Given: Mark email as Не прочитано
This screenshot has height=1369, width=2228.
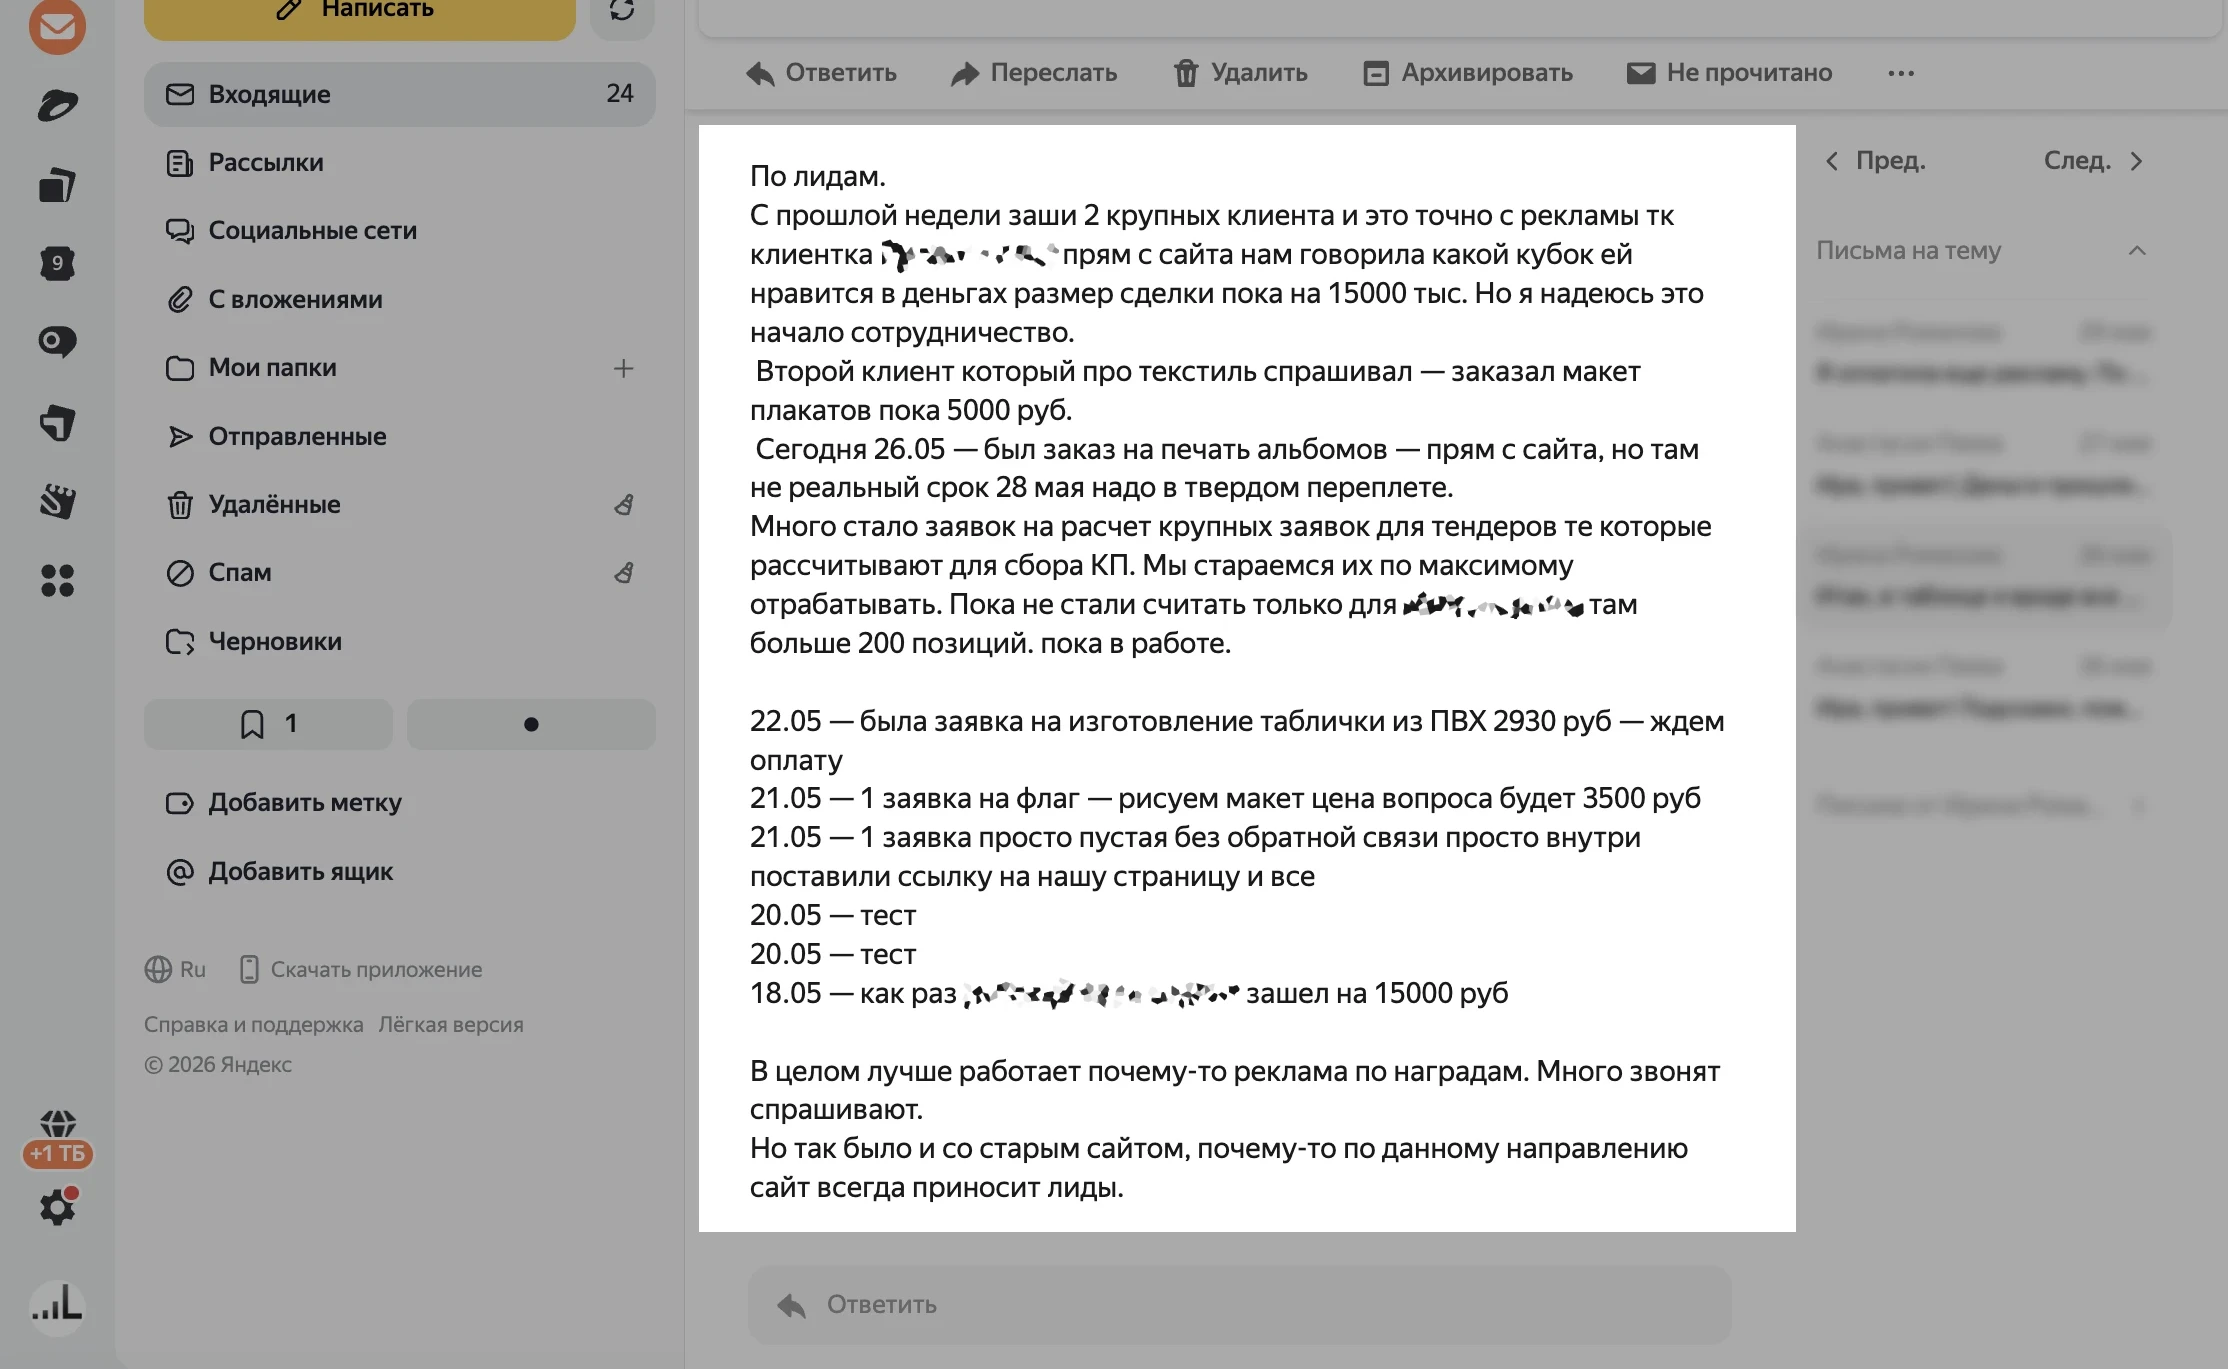Looking at the screenshot, I should tap(1730, 73).
